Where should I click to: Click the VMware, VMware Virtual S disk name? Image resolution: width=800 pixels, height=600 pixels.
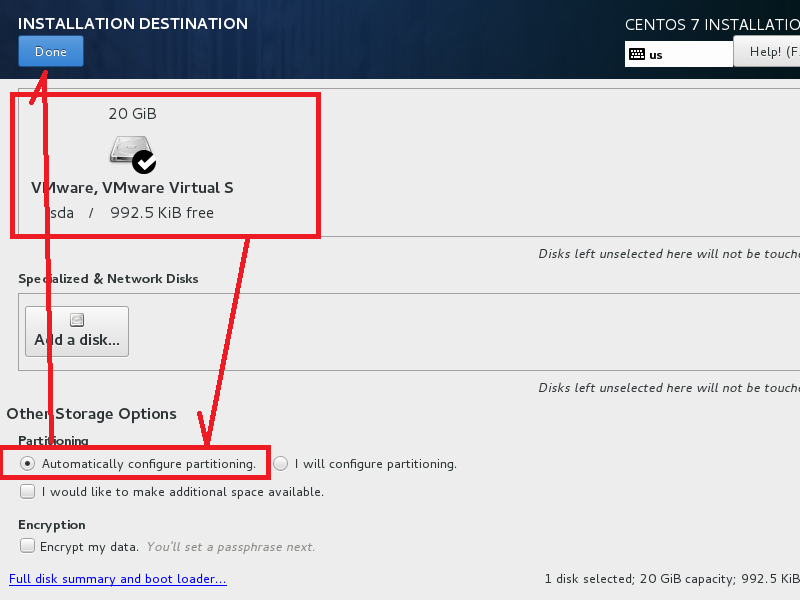pos(132,188)
